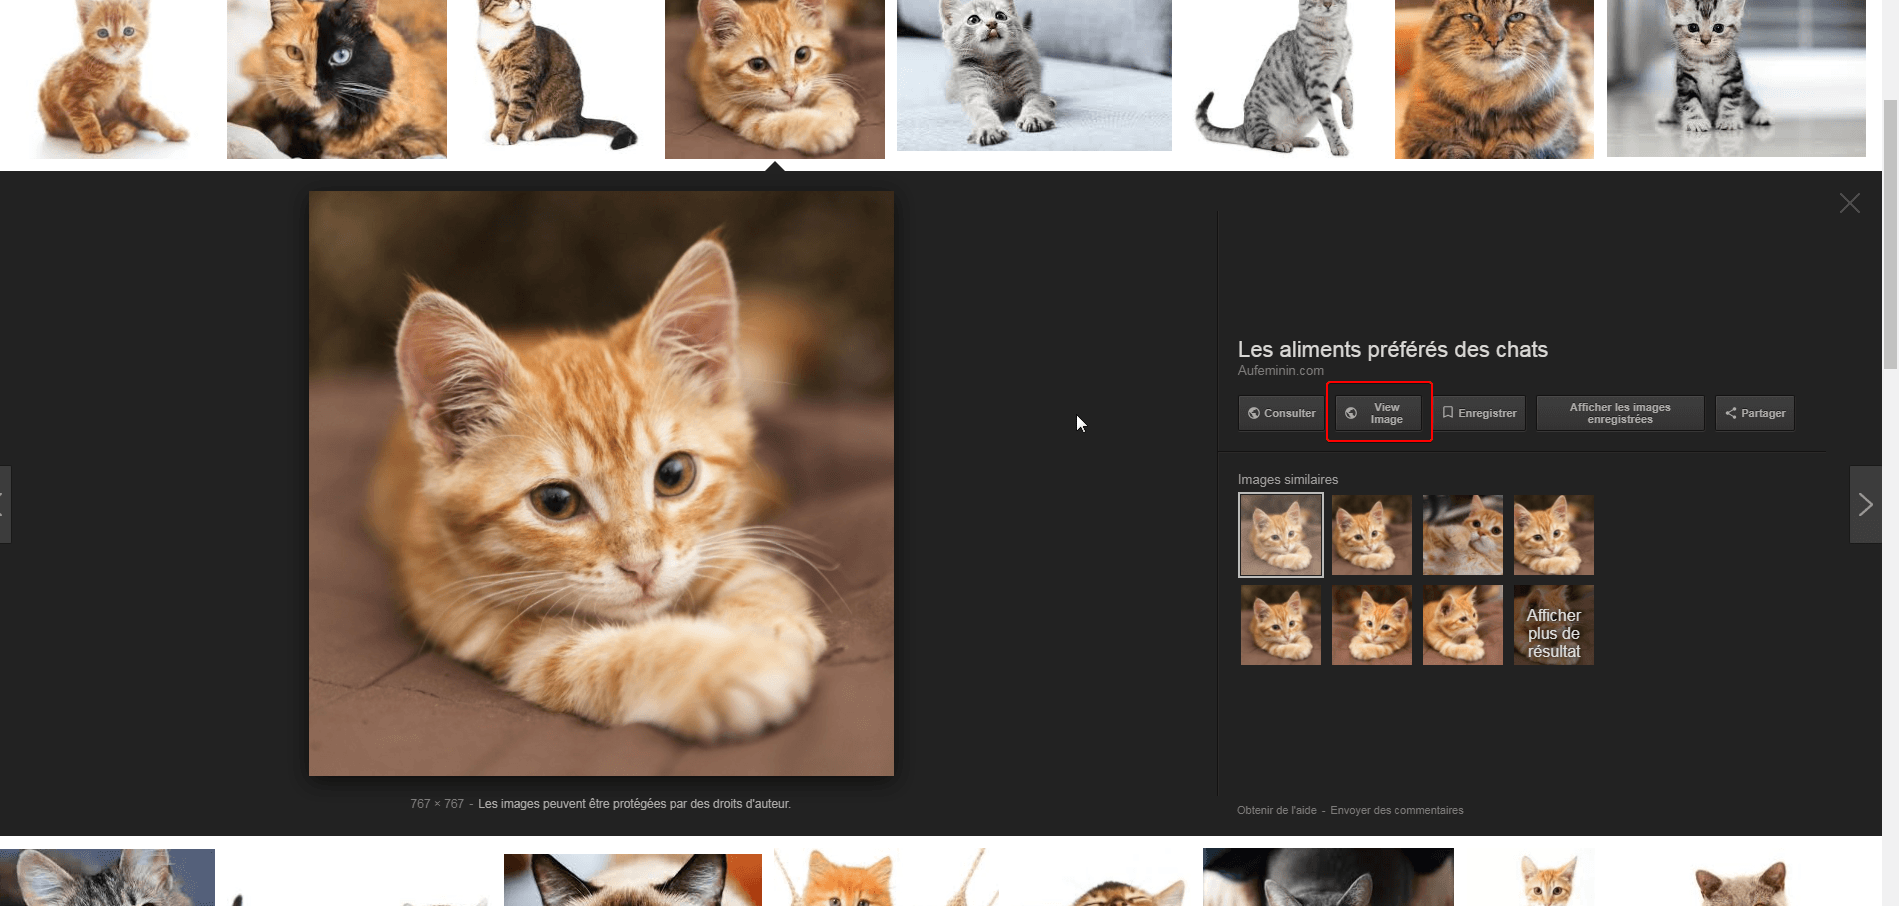Open the standing silver tabby cat thumbnail
The image size is (1899, 906).
[x=1282, y=79]
